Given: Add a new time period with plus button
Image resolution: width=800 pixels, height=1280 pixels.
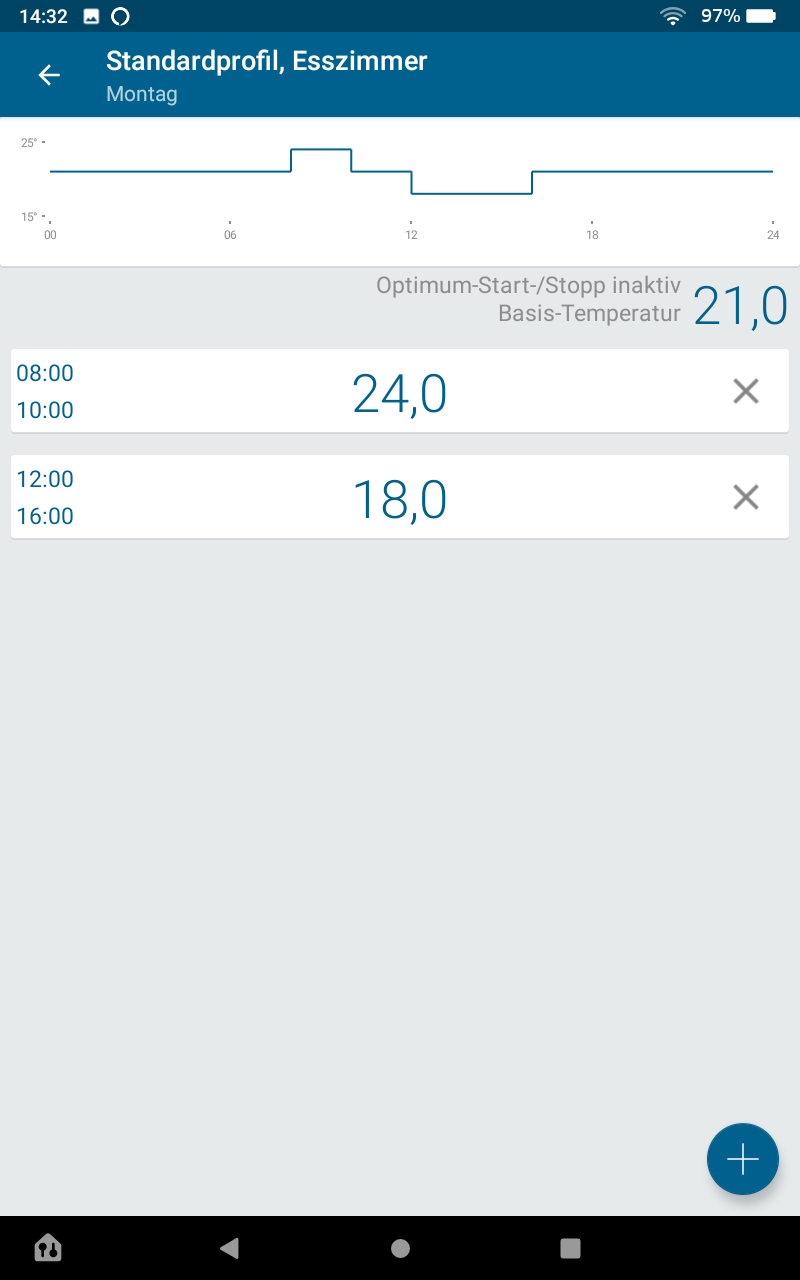Looking at the screenshot, I should click(x=742, y=1159).
